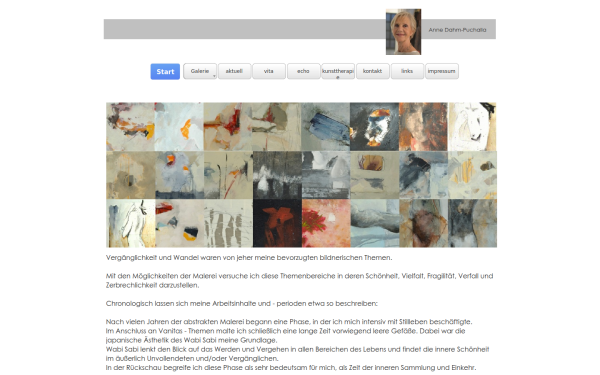600x375 pixels.
Task: Open the painting with the blue brush stroke
Action: coord(326,127)
